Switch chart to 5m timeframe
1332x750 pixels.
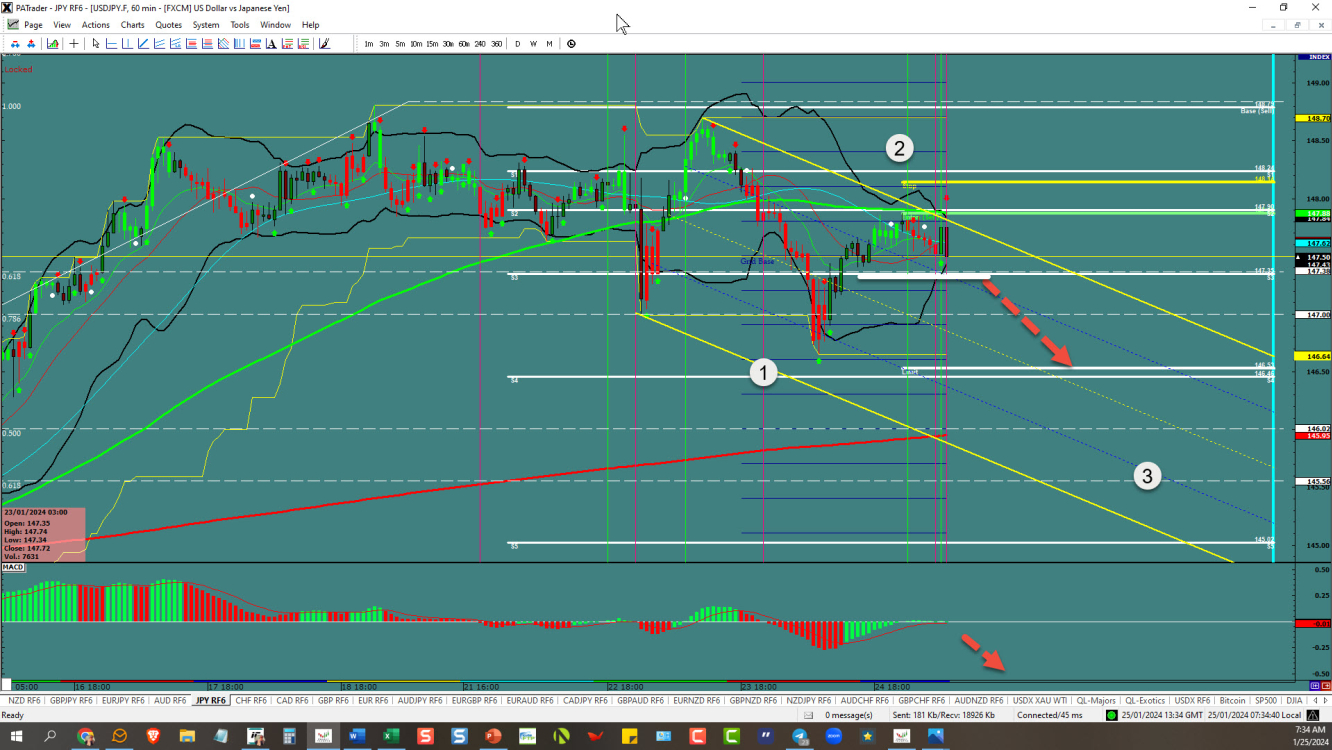coord(400,44)
